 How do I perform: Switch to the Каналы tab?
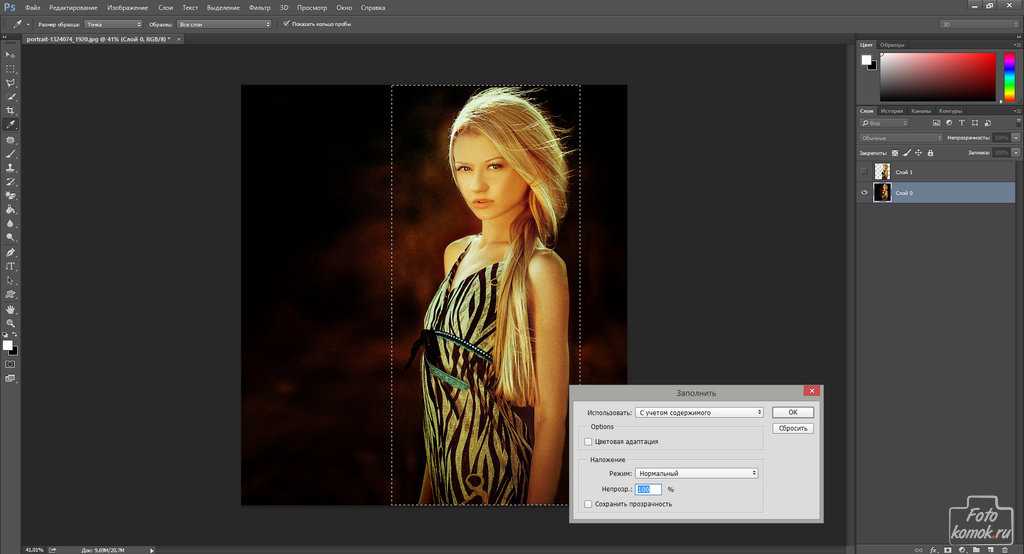[x=921, y=111]
